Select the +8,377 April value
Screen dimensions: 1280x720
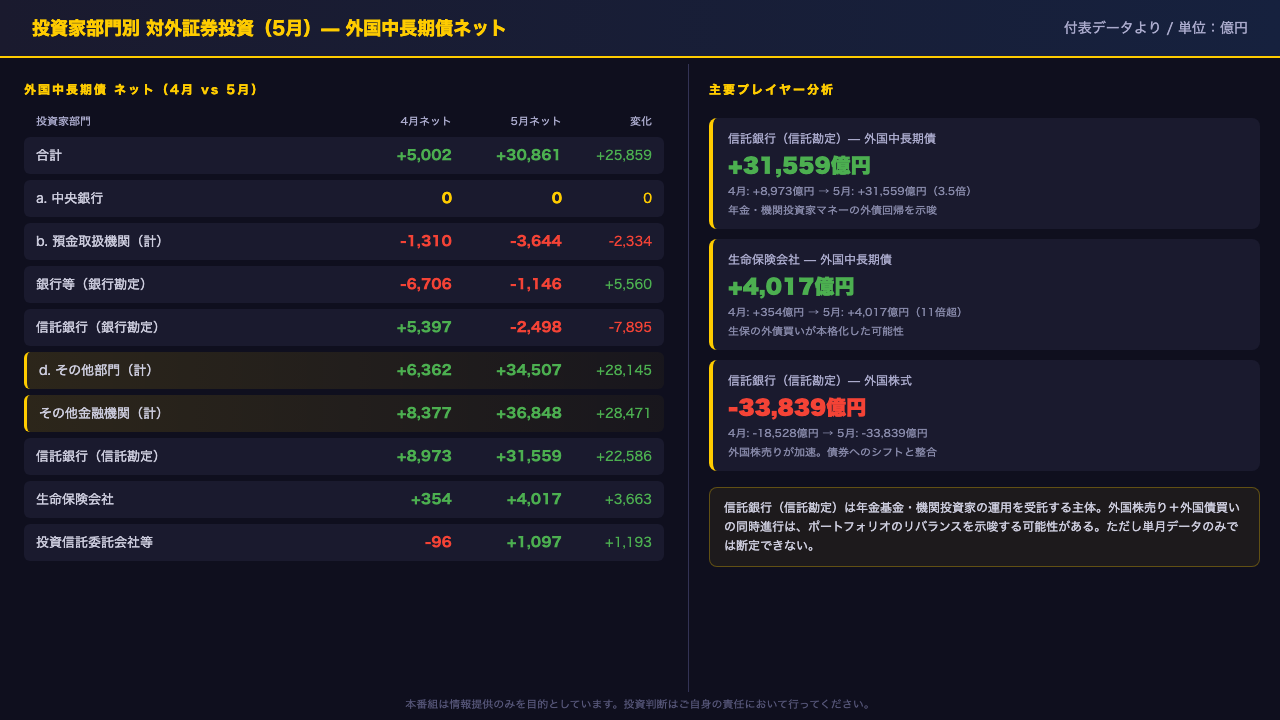coord(424,414)
